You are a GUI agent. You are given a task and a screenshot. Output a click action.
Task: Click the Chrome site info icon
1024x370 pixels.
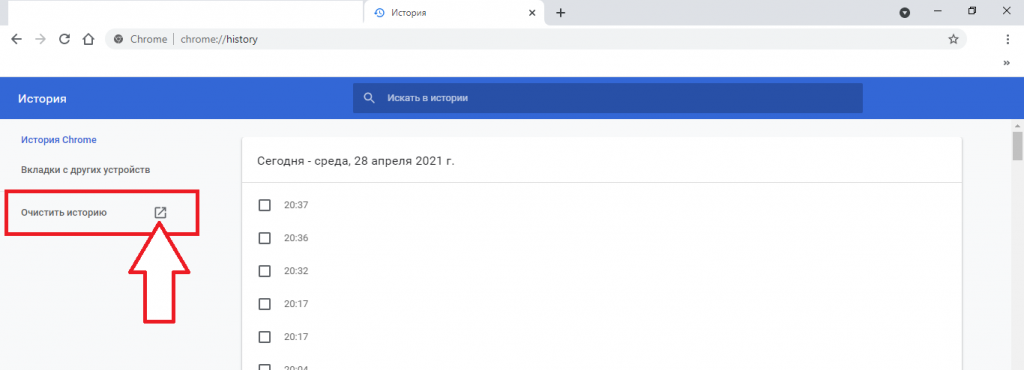point(118,39)
